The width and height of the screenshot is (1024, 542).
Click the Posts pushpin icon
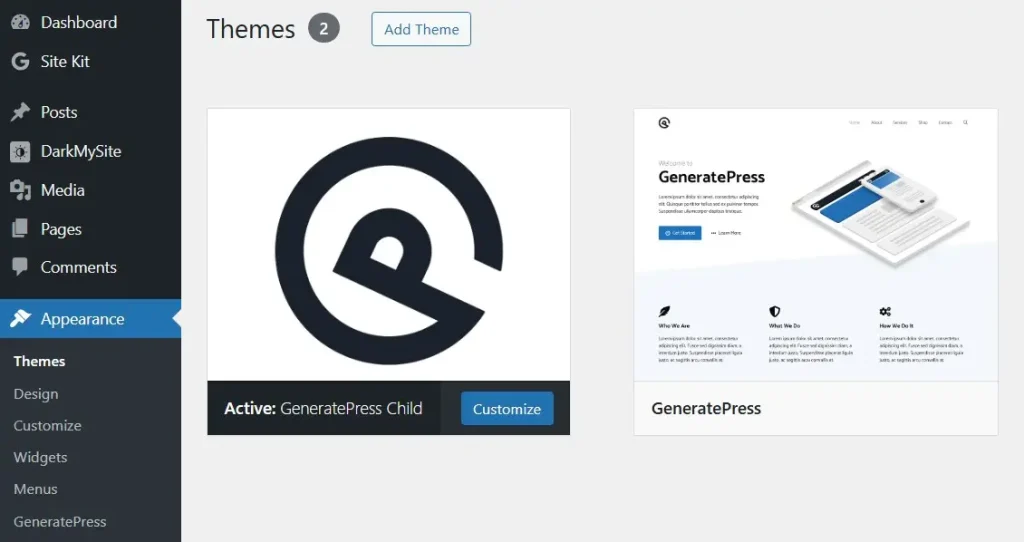(20, 112)
